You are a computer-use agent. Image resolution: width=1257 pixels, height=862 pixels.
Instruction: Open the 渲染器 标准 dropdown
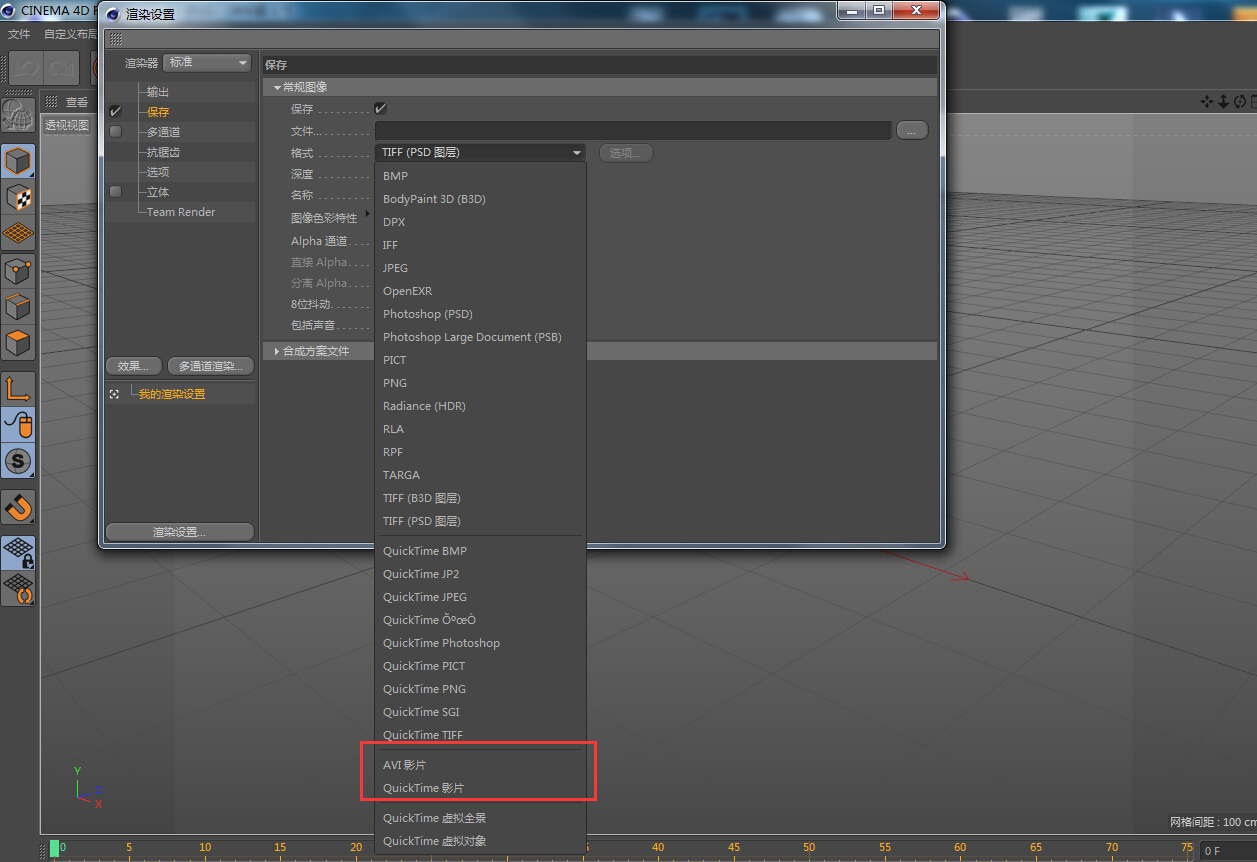(207, 62)
